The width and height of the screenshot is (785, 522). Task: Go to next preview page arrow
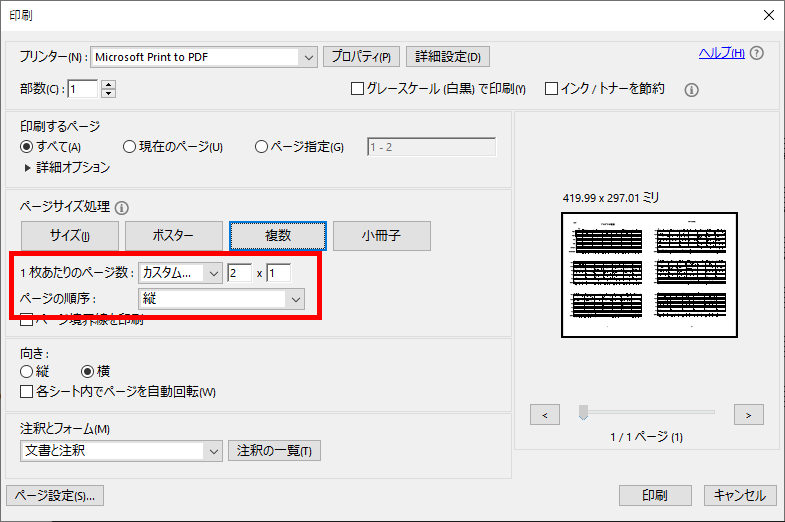point(748,415)
